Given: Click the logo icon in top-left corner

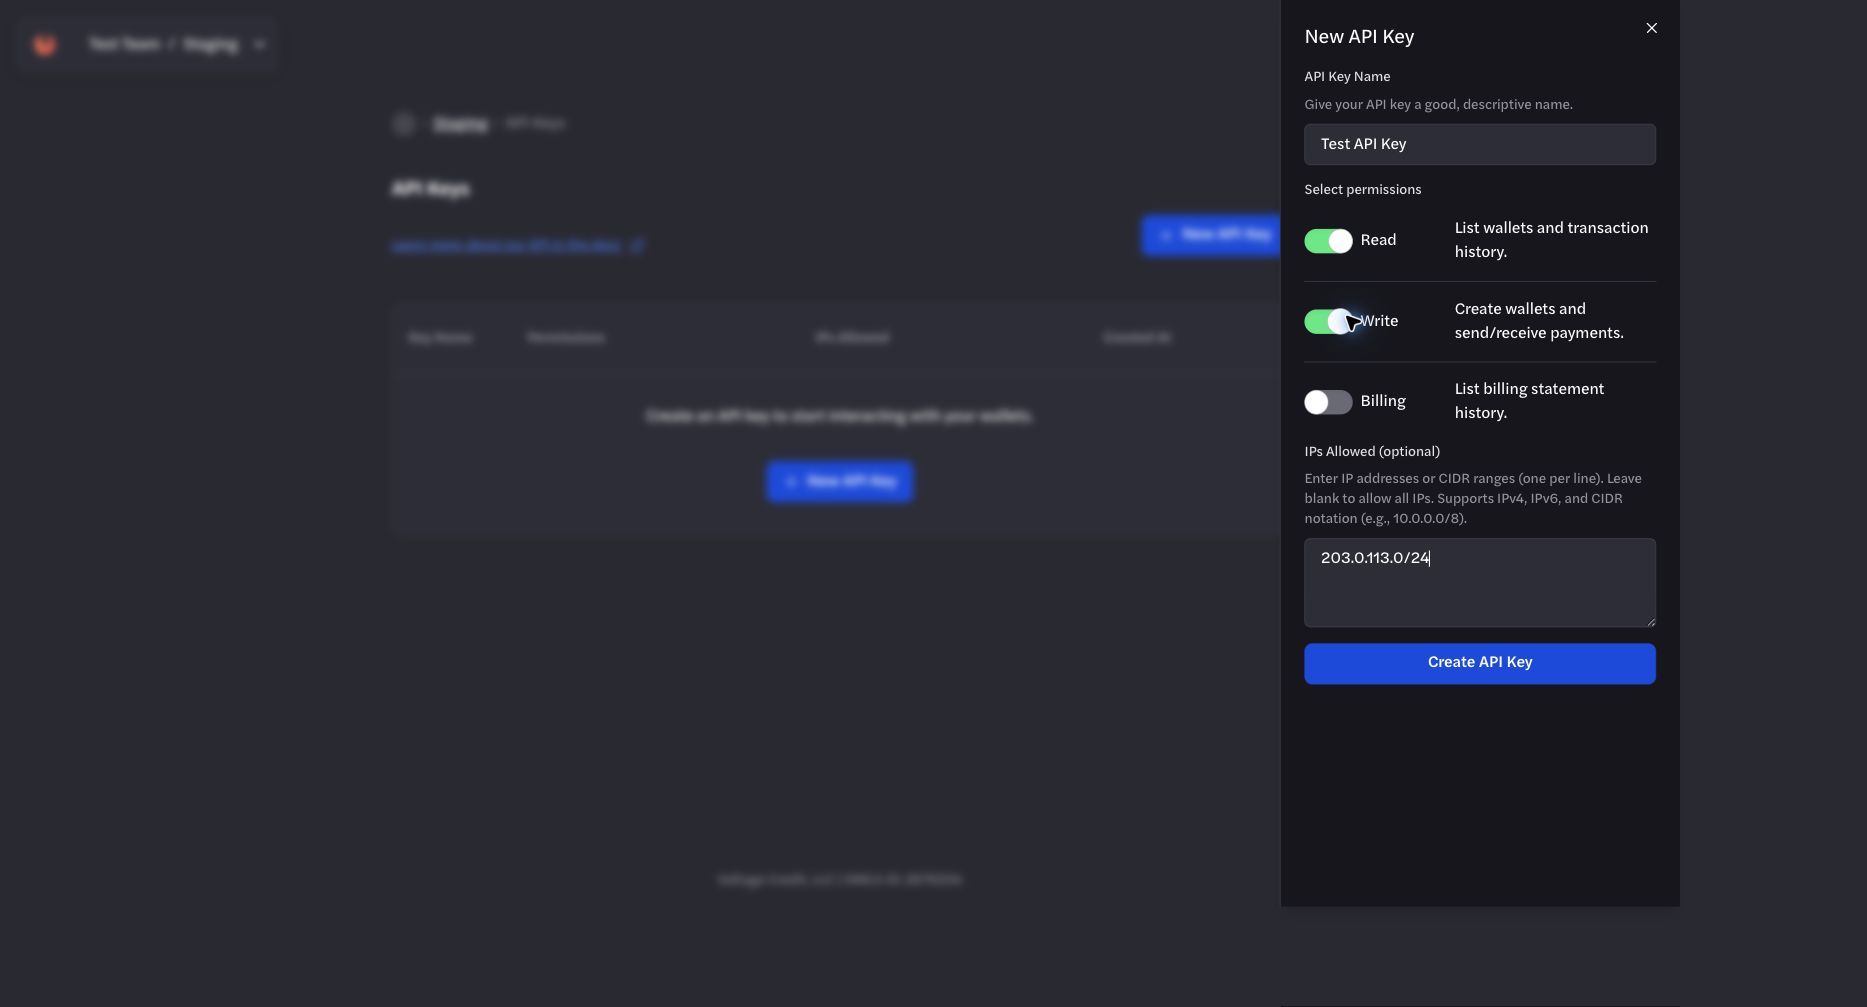Looking at the screenshot, I should pos(44,44).
